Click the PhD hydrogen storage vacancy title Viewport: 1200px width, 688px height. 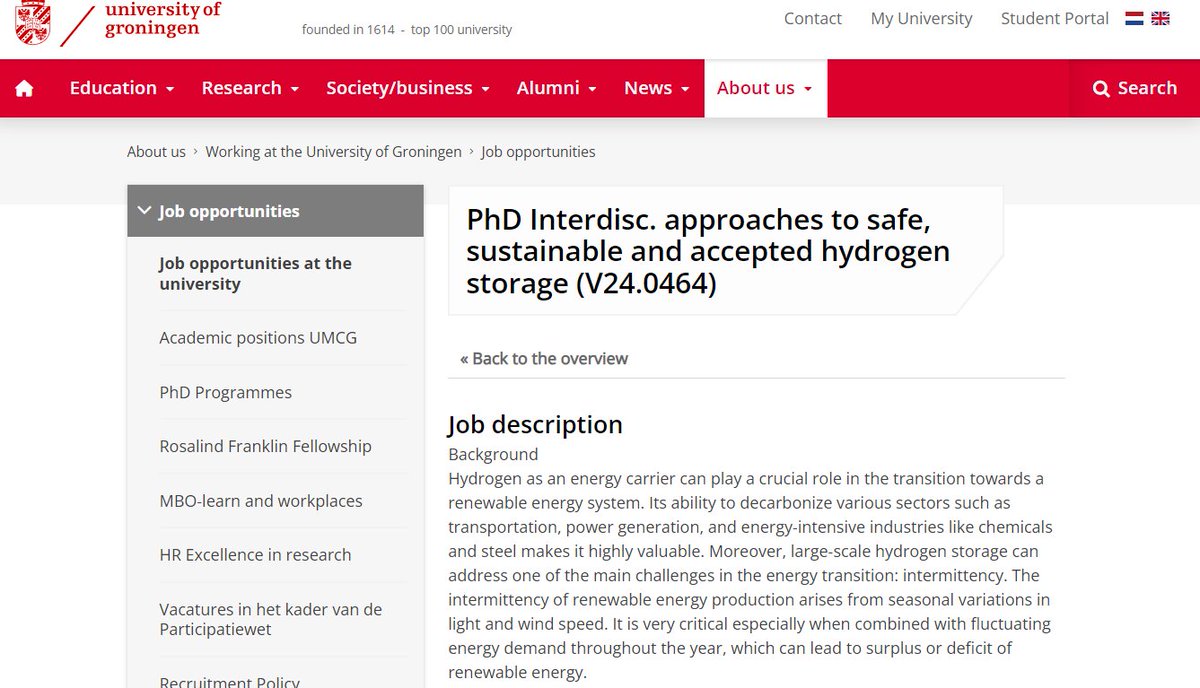[708, 251]
